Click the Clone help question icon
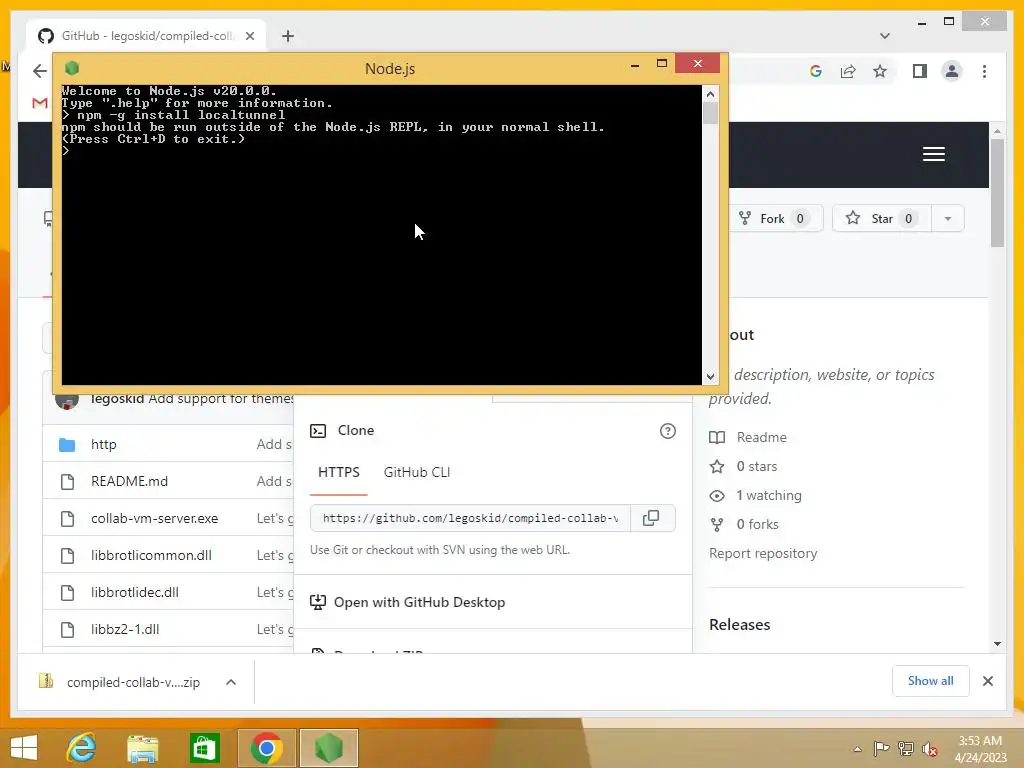This screenshot has width=1024, height=768. (667, 431)
